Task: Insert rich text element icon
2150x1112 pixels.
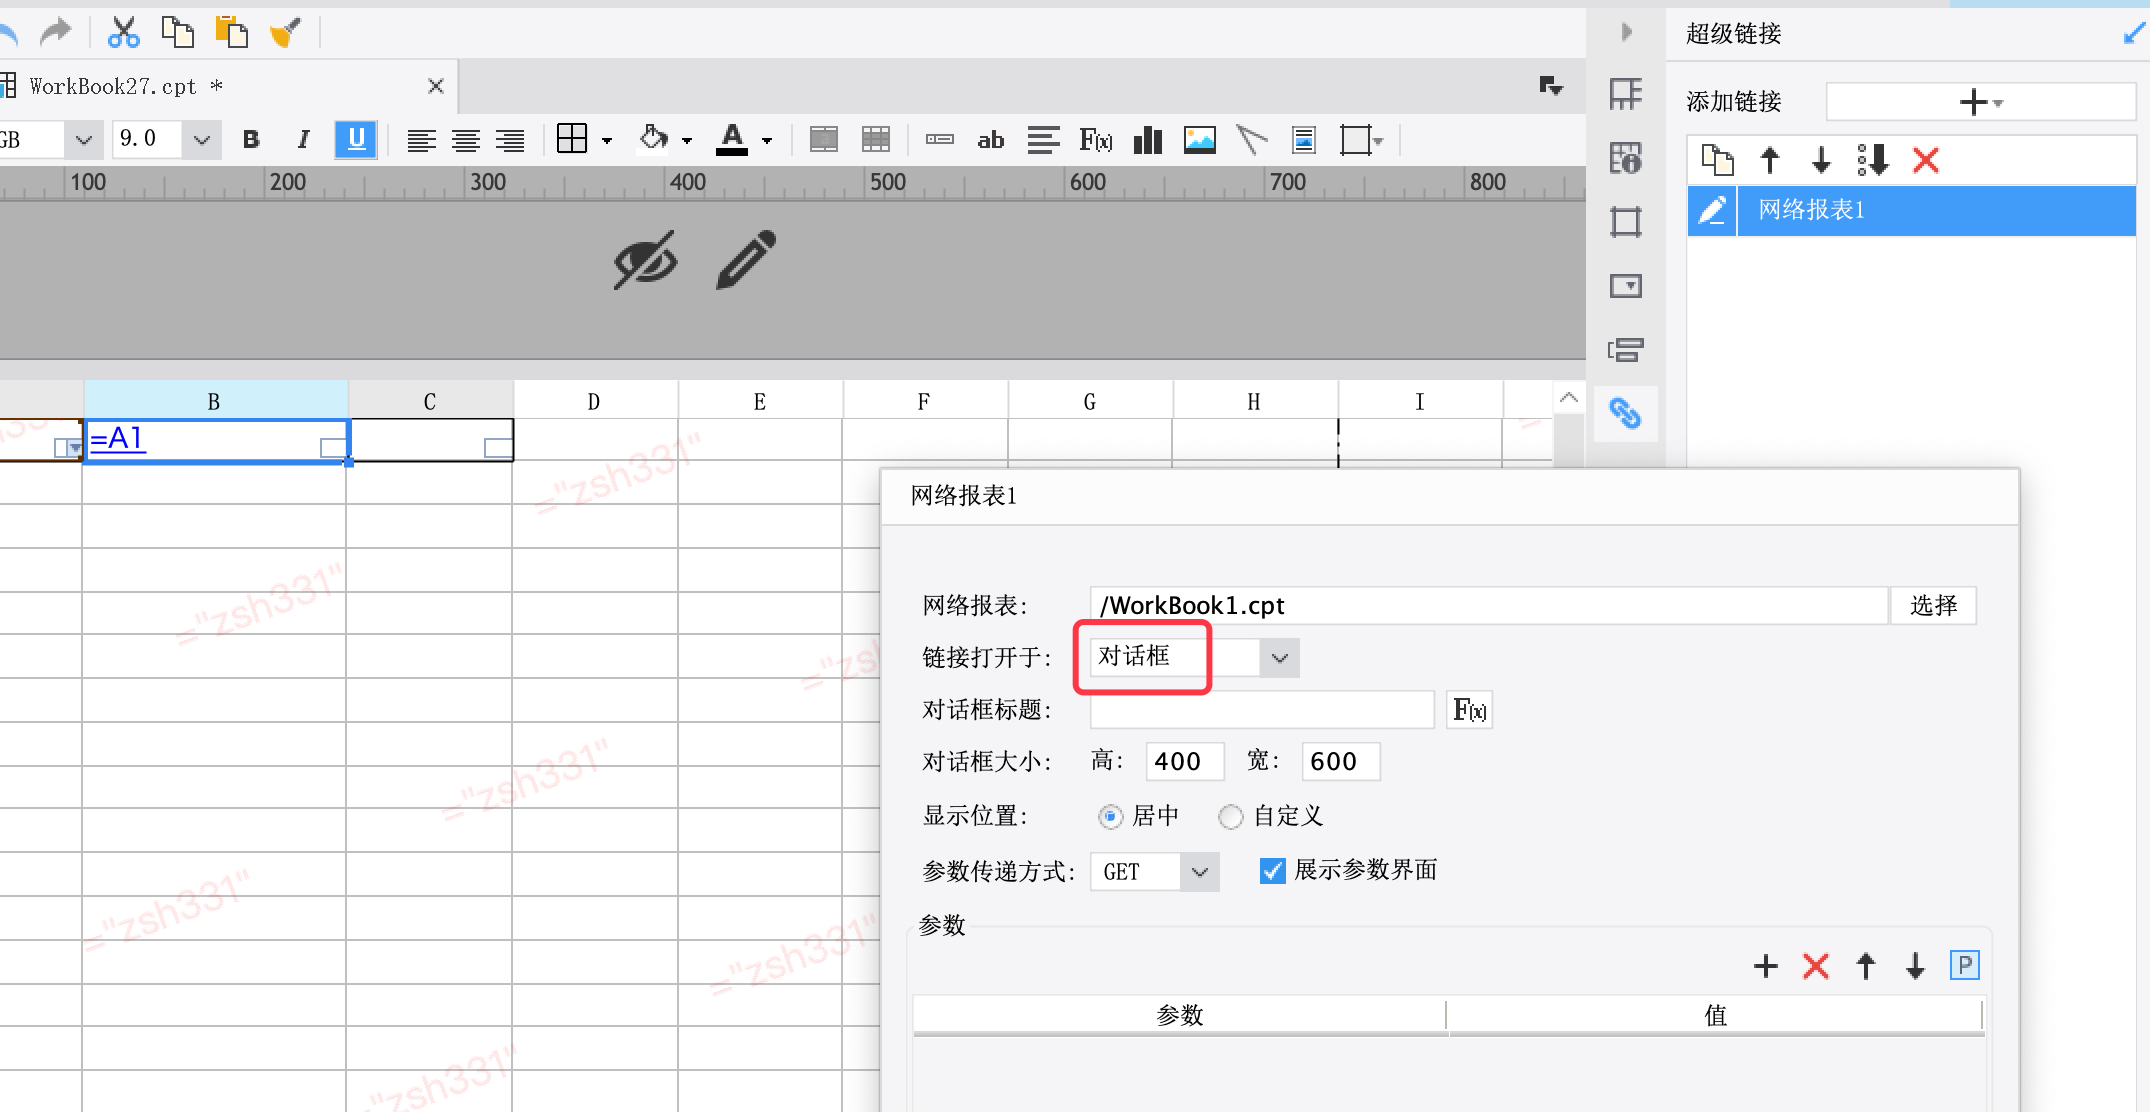Action: [x=1043, y=140]
